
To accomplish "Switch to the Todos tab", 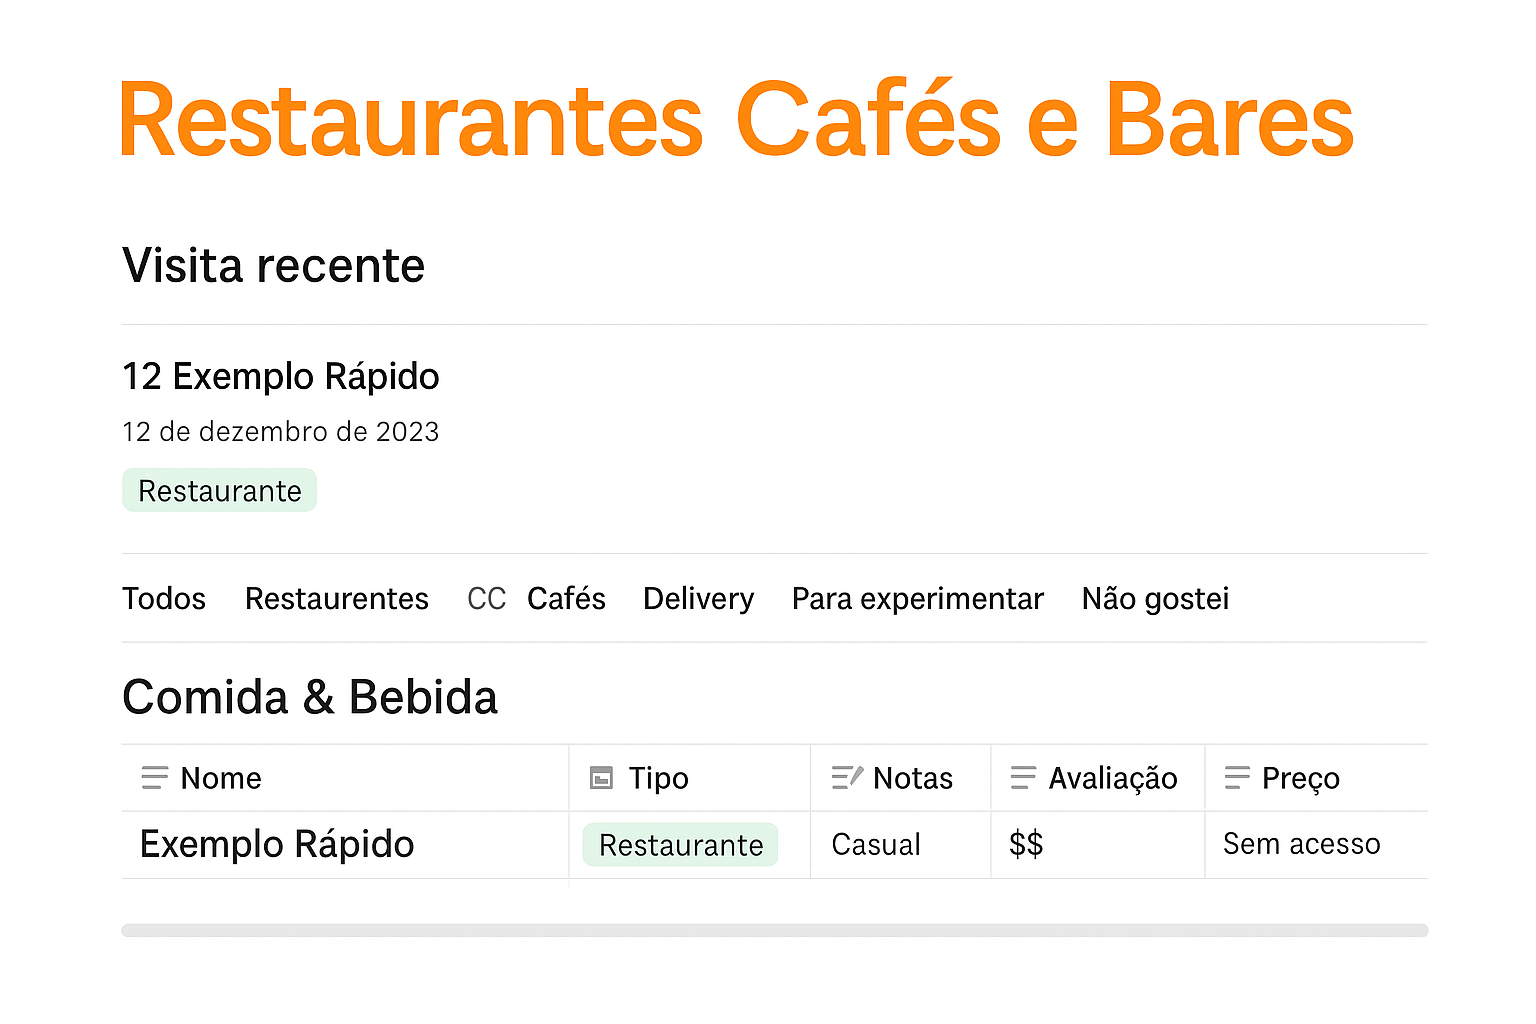I will [164, 599].
